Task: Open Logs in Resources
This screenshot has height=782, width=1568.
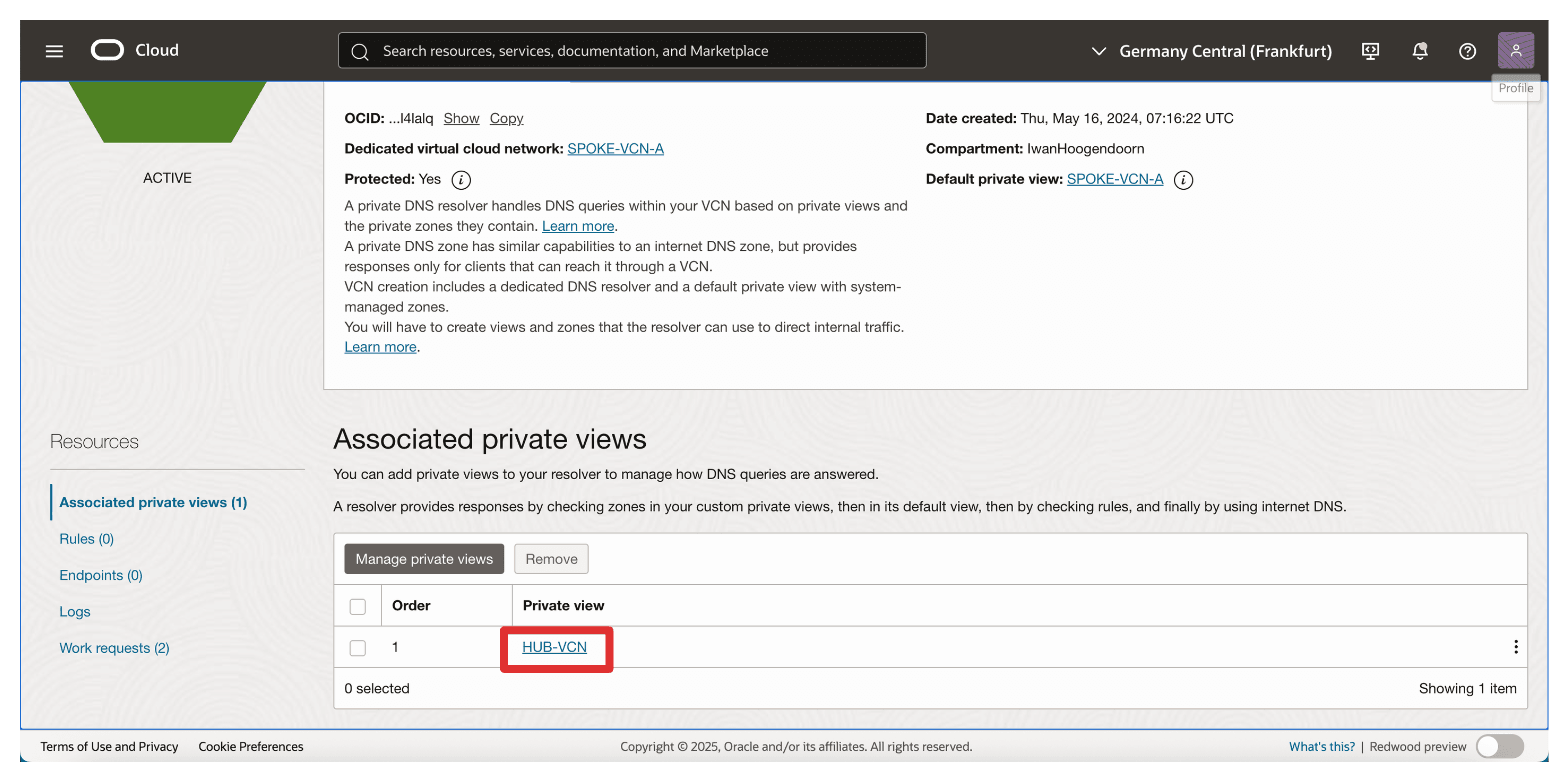Action: [75, 612]
